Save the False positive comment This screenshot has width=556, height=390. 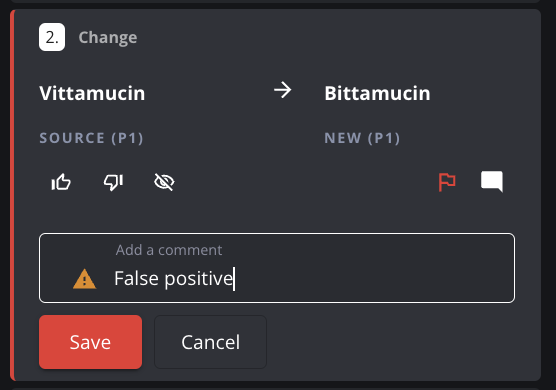90,342
